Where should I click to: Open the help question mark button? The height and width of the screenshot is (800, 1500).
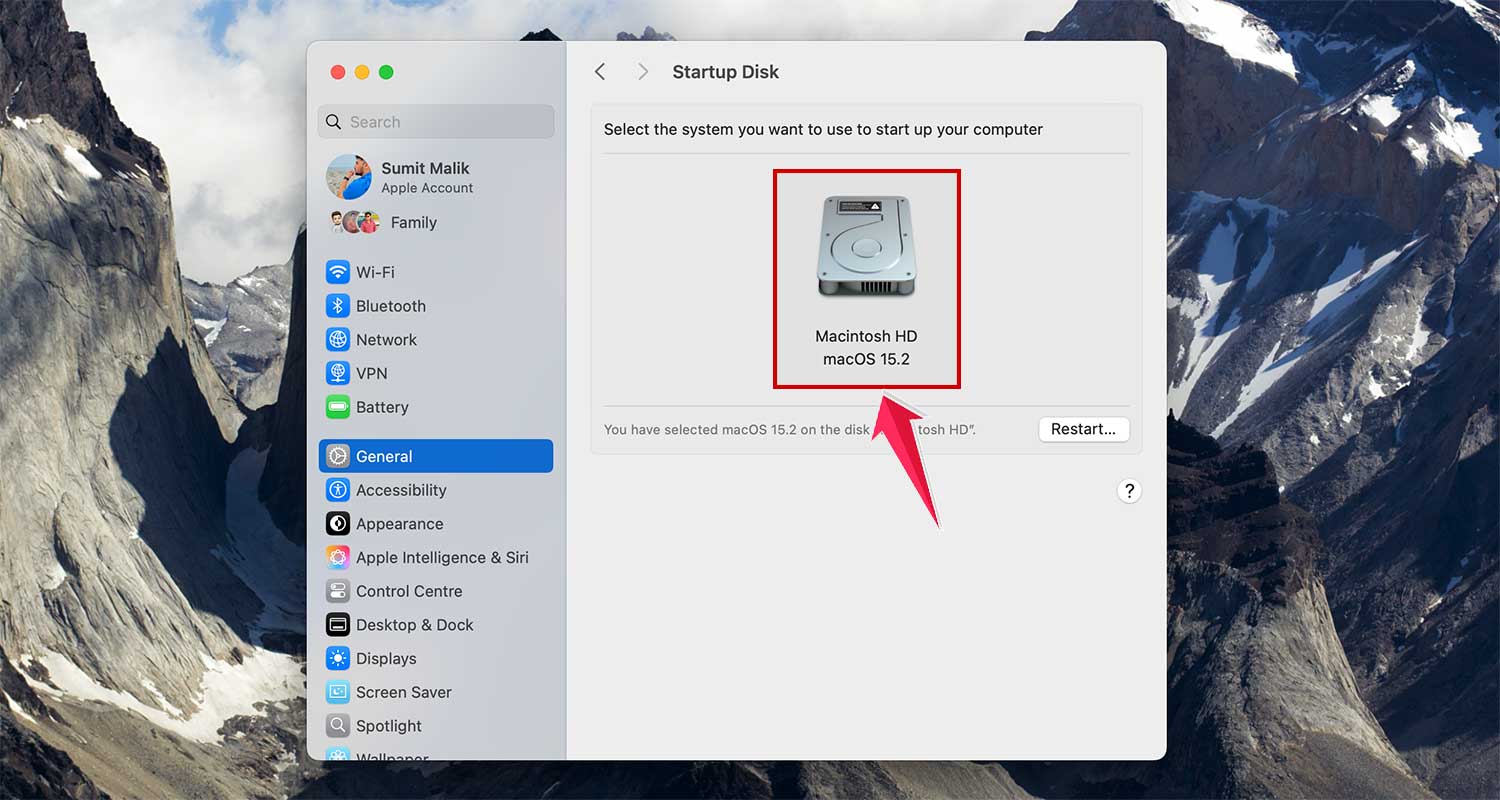(1129, 491)
